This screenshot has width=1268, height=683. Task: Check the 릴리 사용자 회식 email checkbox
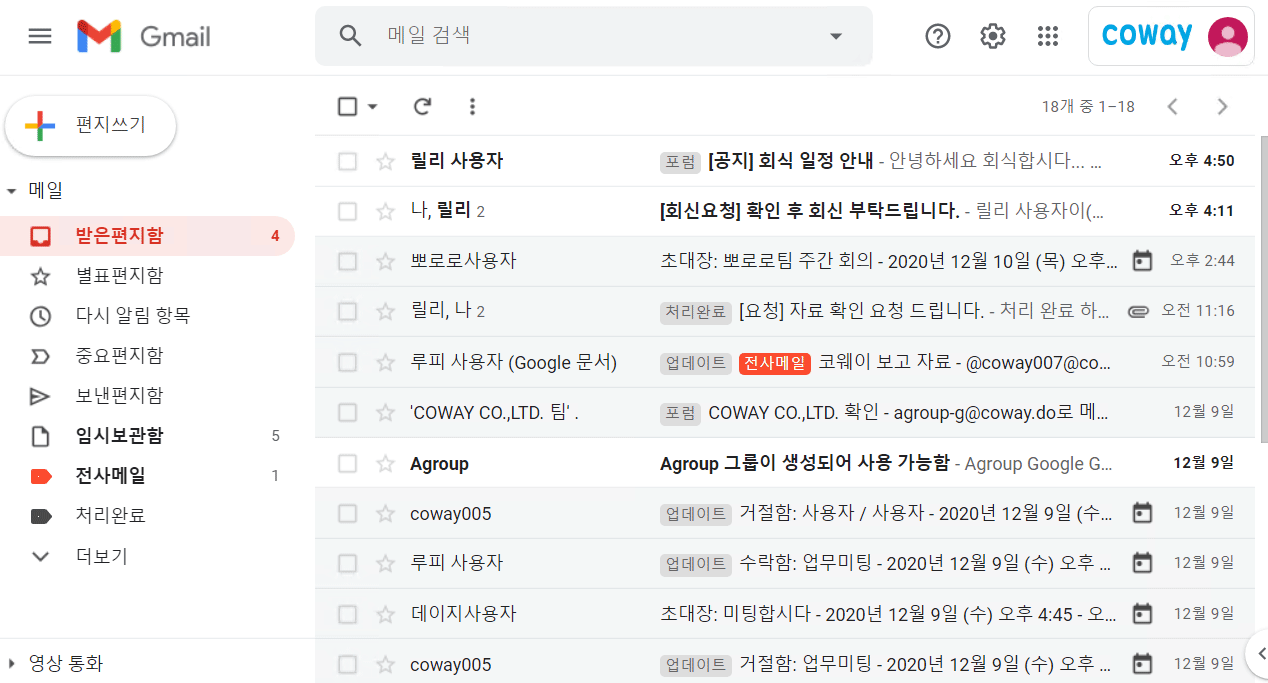(347, 161)
